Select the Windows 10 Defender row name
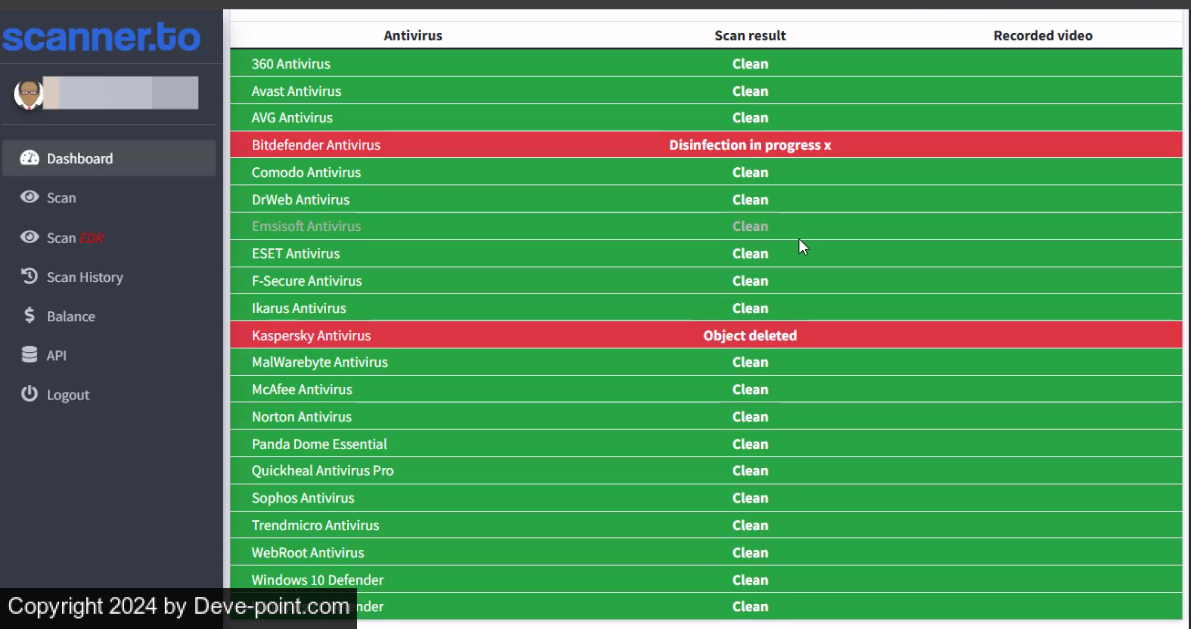 (x=317, y=580)
